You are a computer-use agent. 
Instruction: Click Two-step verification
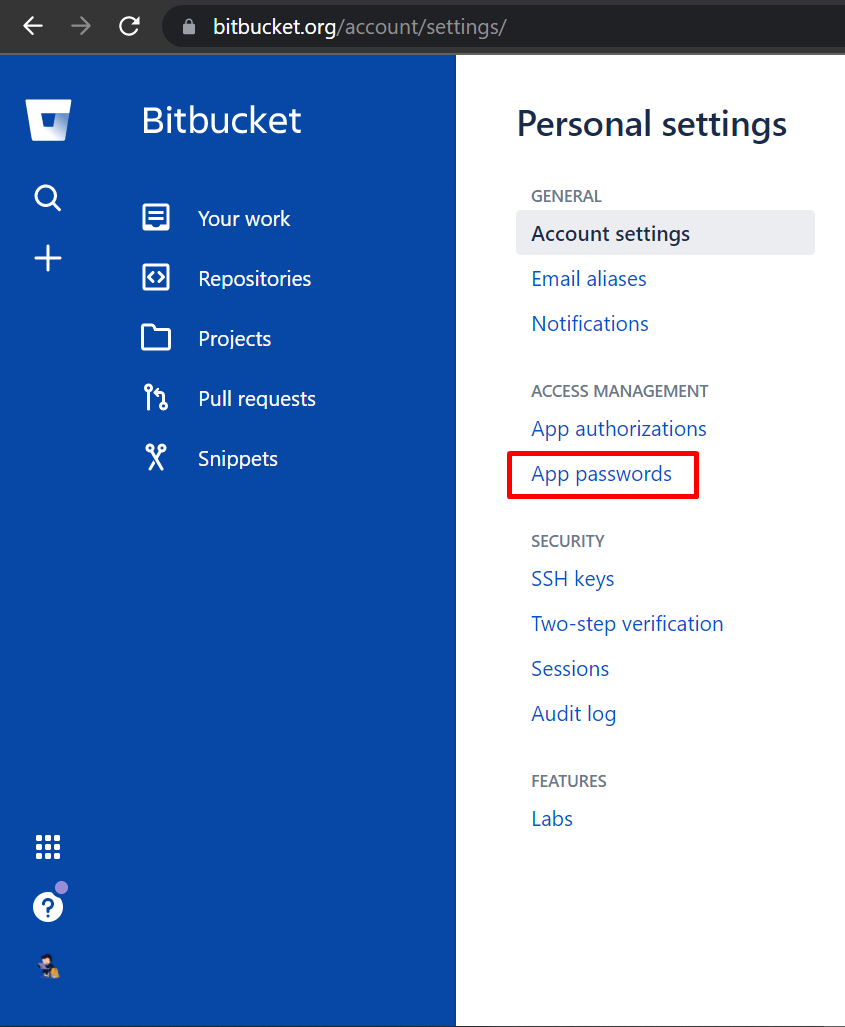[x=627, y=623]
